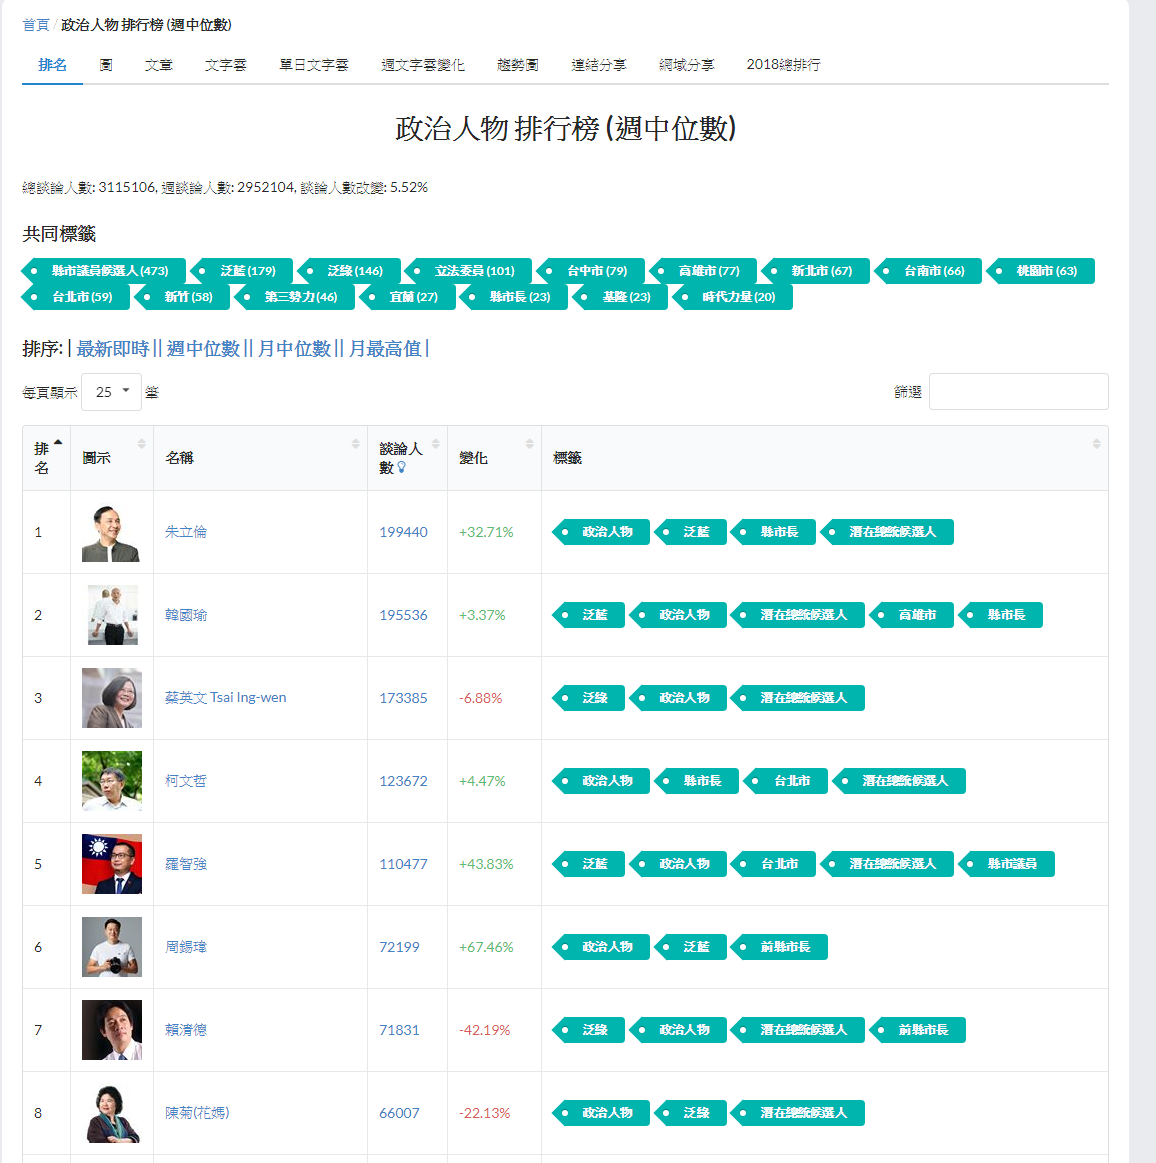Click 柯文哲 portrait thumbnail

(111, 781)
